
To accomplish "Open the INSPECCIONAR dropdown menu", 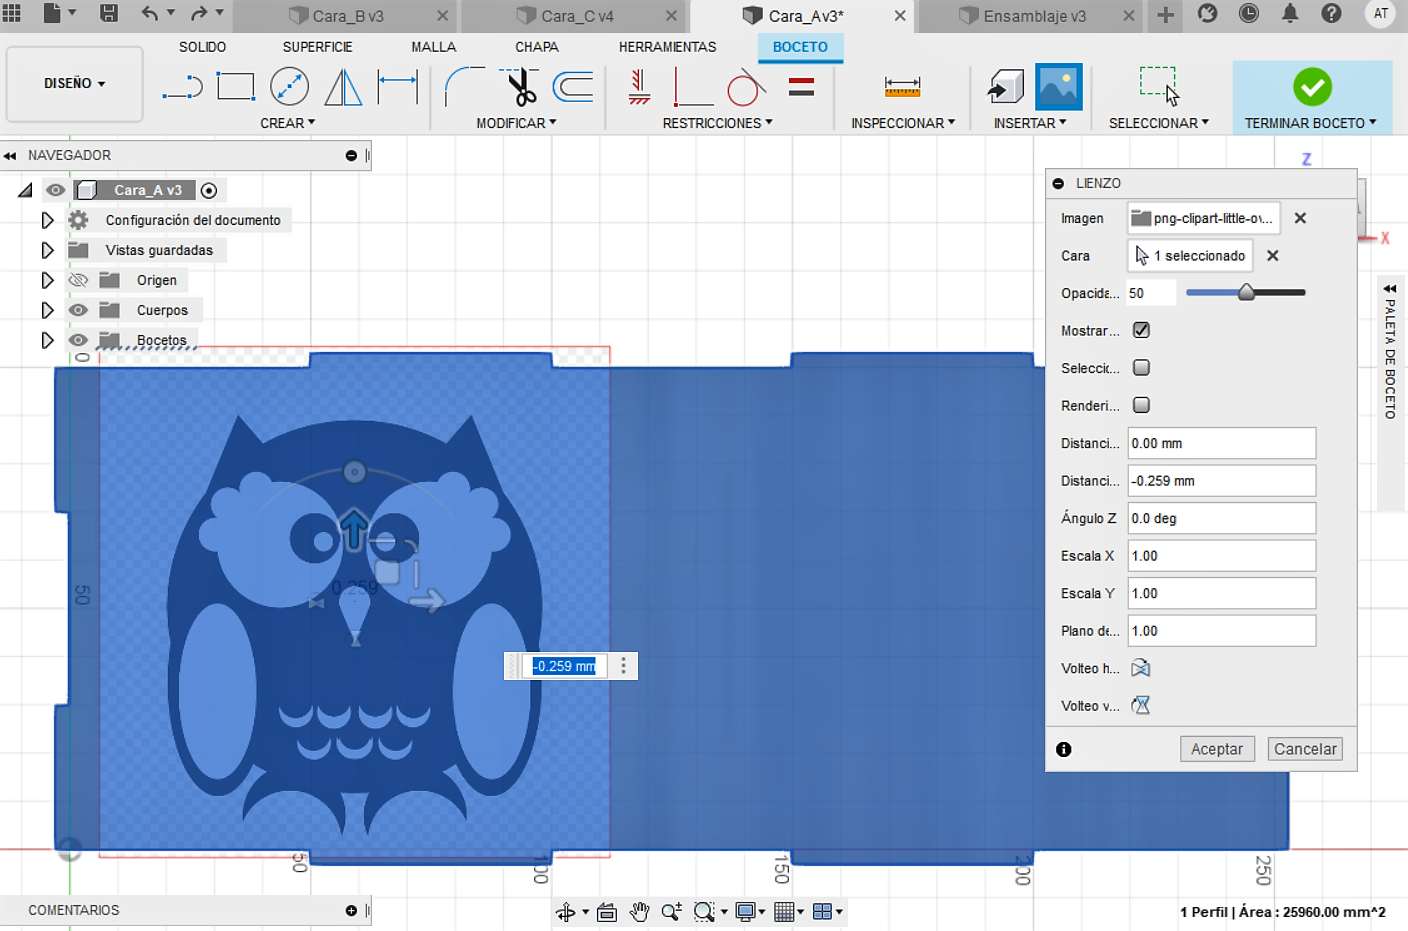I will [x=903, y=123].
